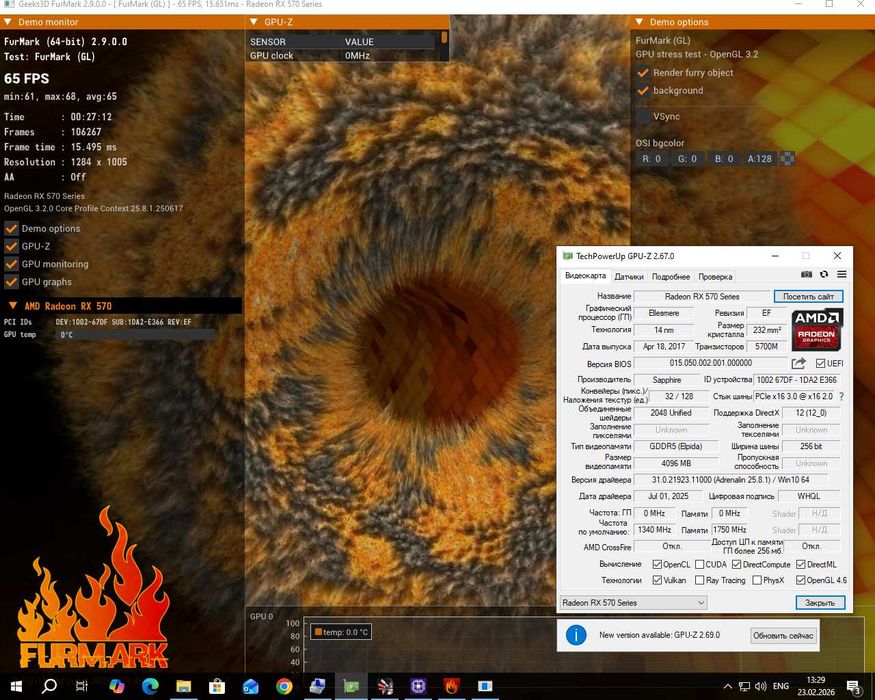The height and width of the screenshot is (700, 875).
Task: Open Microsoft Store from the taskbar
Action: click(x=217, y=685)
